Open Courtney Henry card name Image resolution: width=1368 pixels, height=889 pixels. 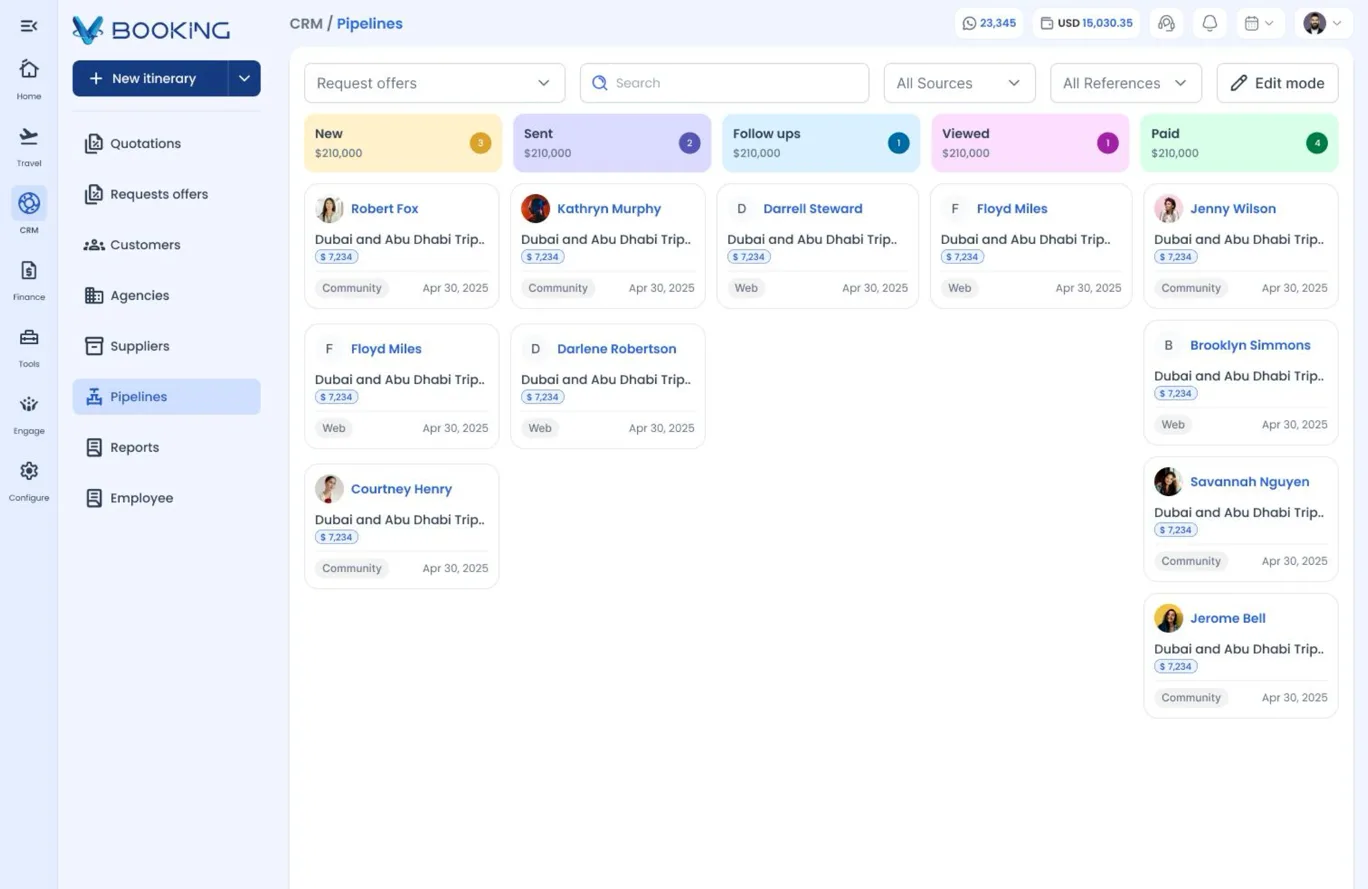point(401,489)
